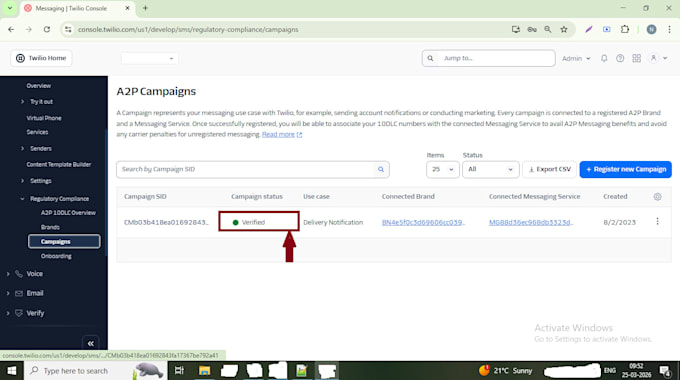Go to Overview in sidebar
The height and width of the screenshot is (380, 680).
coord(39,85)
